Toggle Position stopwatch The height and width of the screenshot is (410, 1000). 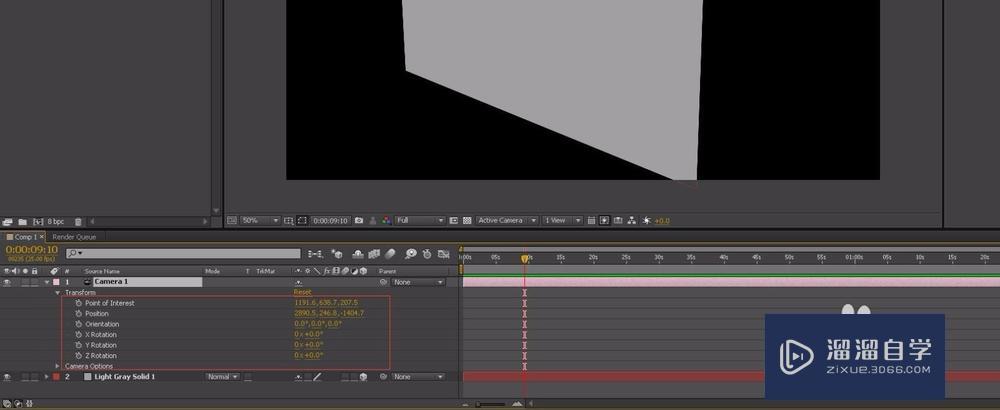point(78,314)
